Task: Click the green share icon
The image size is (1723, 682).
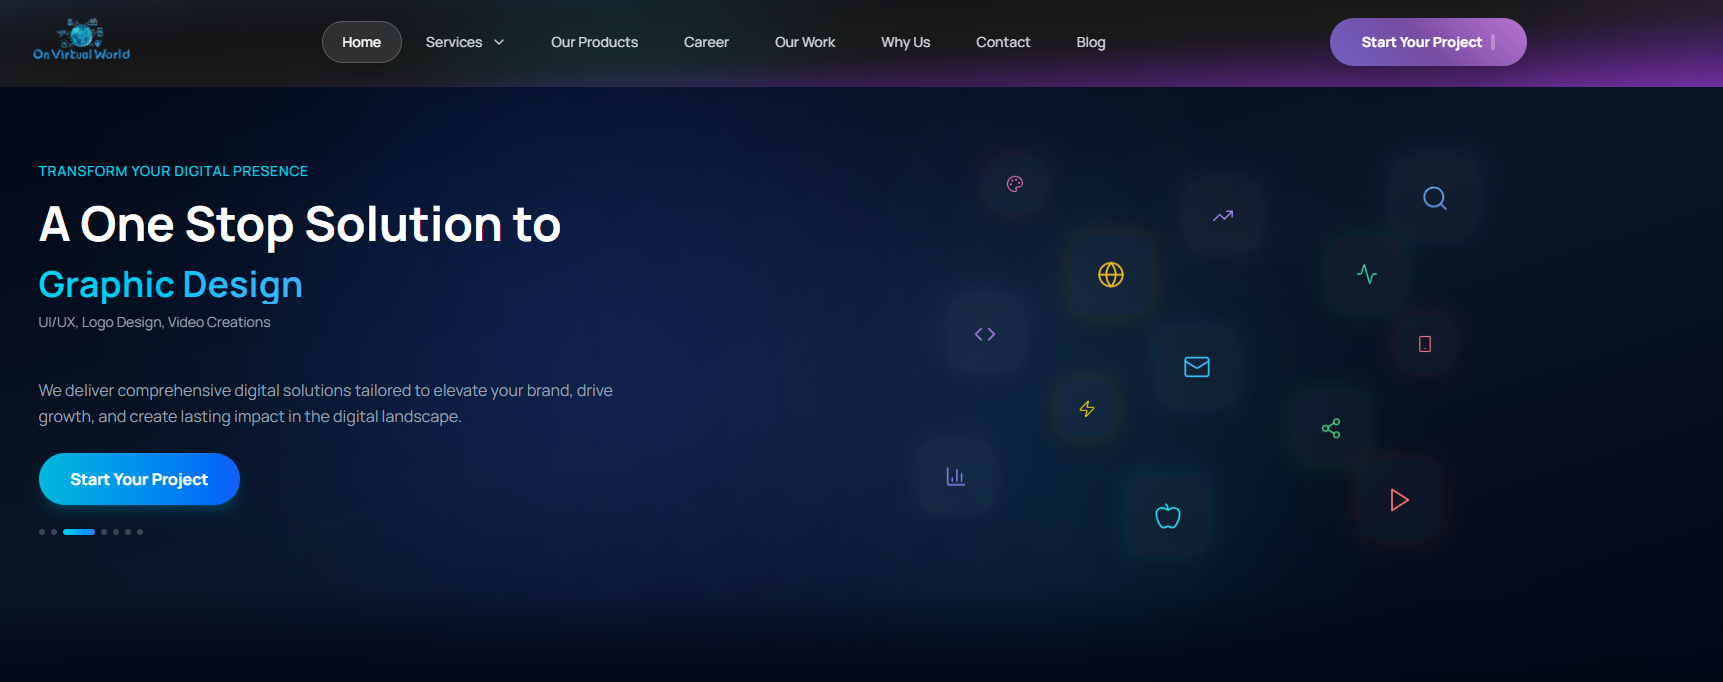Action: point(1331,428)
